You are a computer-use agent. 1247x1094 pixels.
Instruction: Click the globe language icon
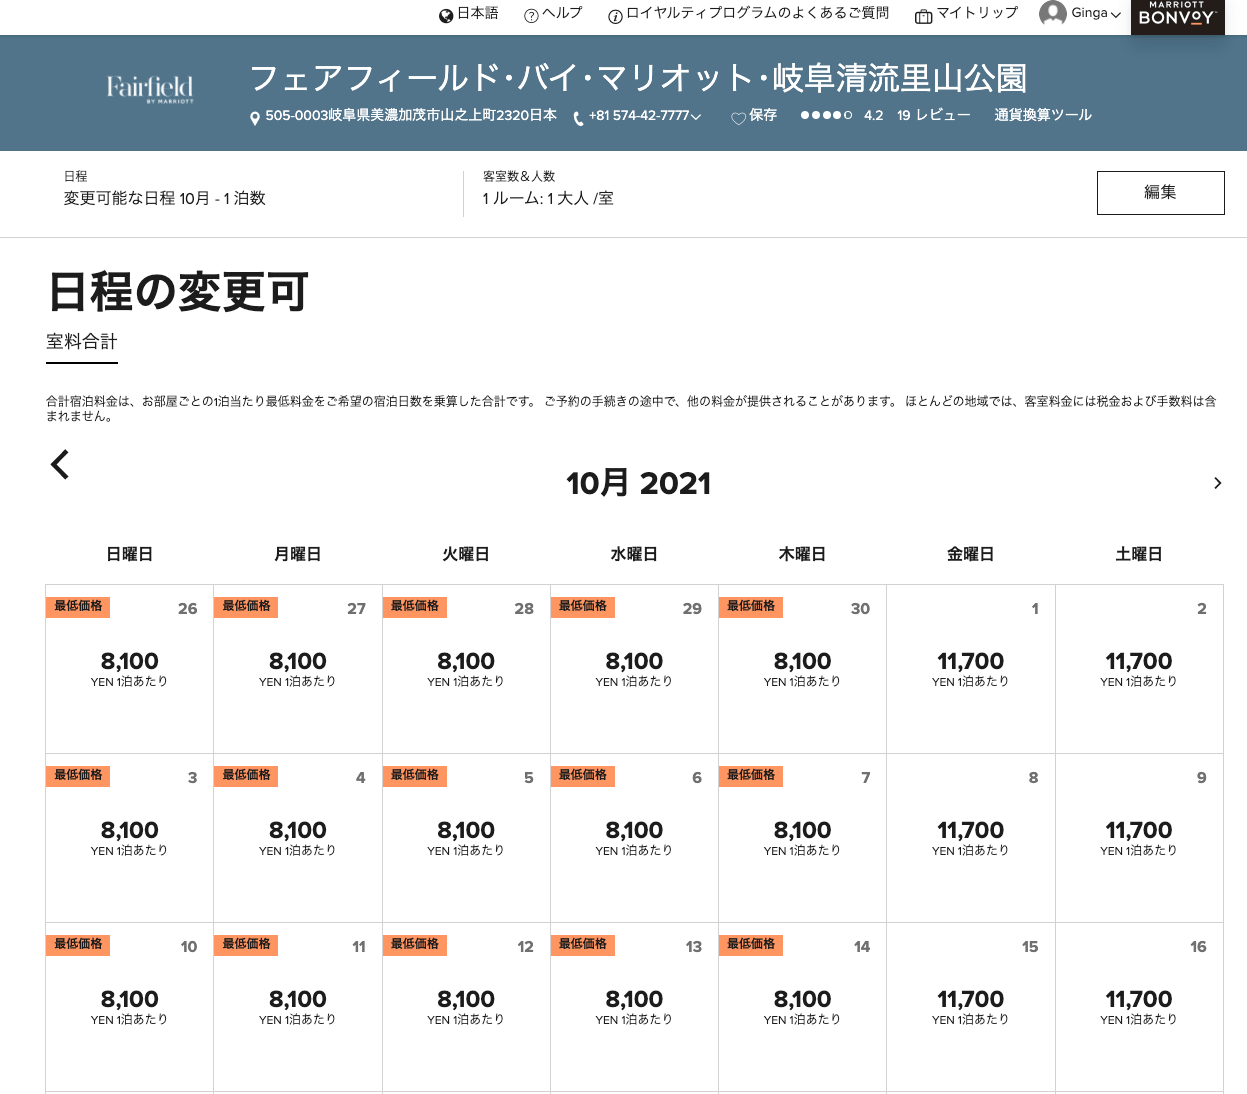[x=446, y=15]
